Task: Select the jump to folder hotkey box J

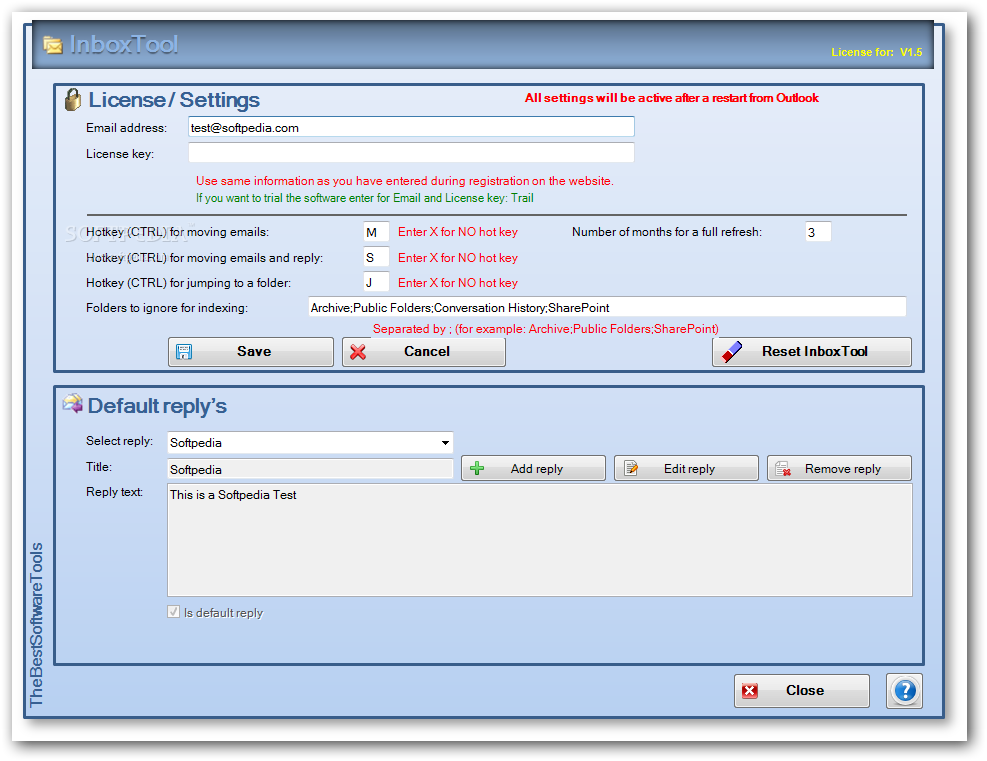Action: 376,283
